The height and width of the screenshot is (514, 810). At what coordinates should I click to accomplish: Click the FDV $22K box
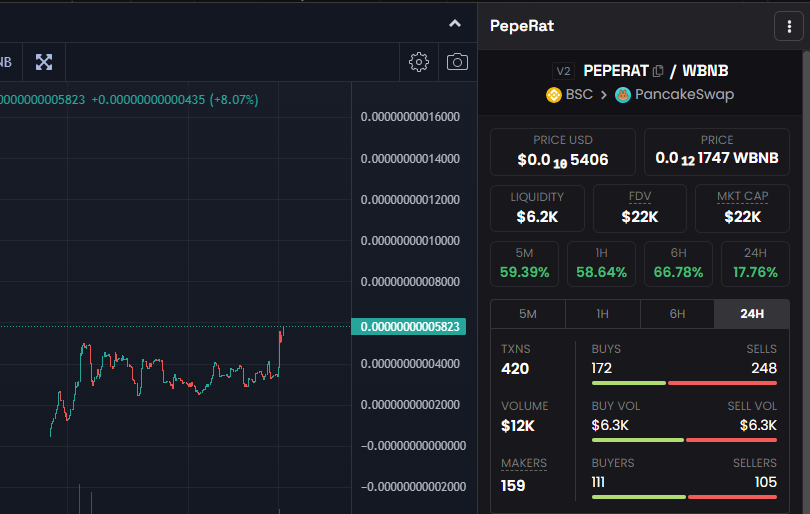[x=640, y=208]
